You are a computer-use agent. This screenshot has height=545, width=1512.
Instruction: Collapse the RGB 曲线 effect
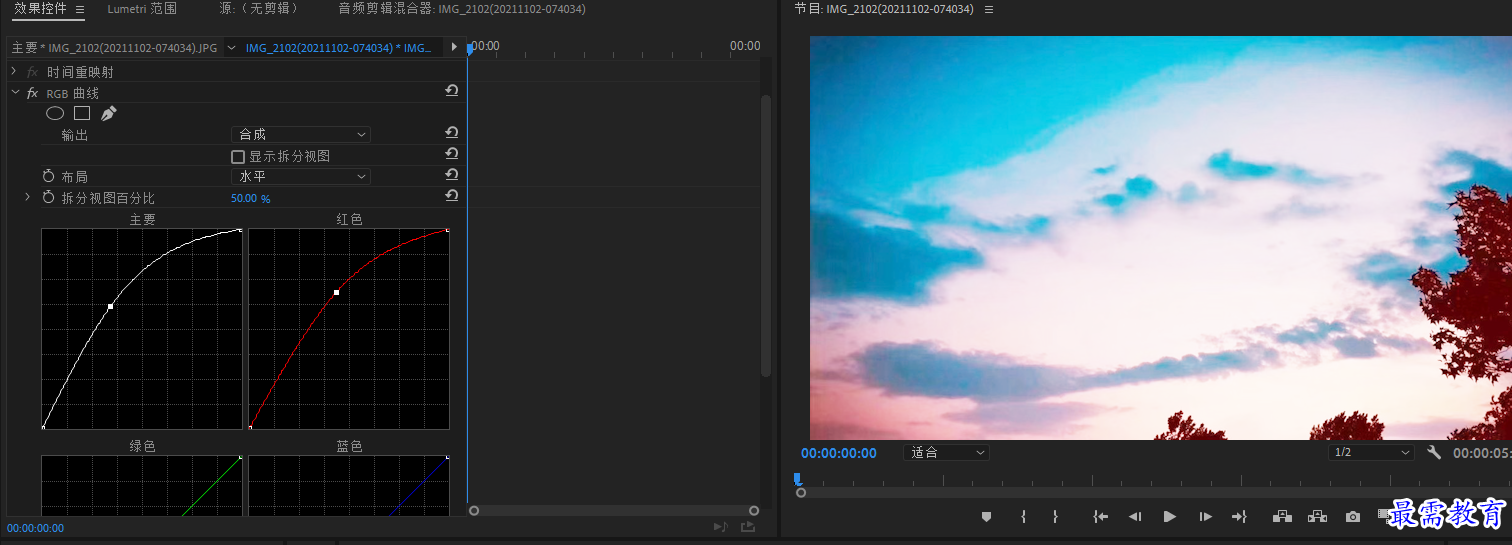[15, 93]
